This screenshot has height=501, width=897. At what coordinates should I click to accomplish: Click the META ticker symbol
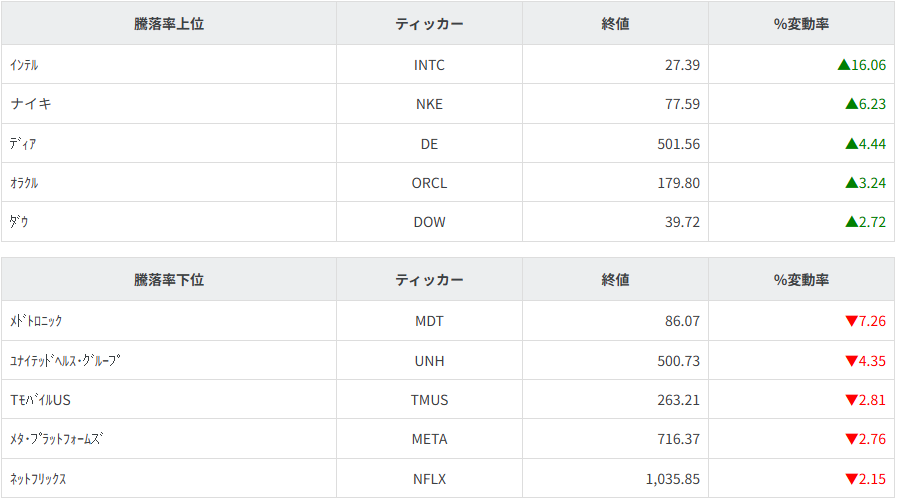(429, 439)
